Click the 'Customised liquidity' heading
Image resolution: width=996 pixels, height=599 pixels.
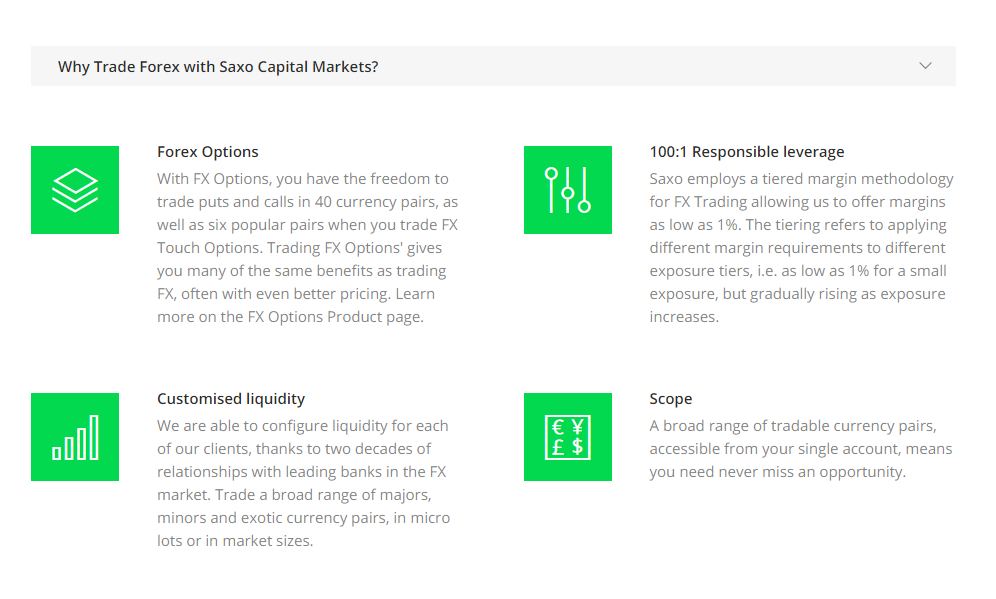click(231, 399)
